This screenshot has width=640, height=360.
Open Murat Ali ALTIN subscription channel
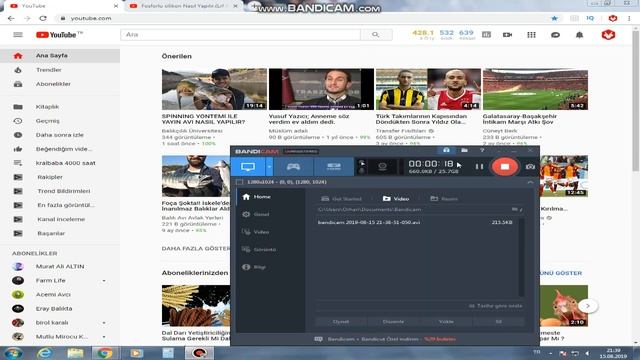[x=60, y=267]
